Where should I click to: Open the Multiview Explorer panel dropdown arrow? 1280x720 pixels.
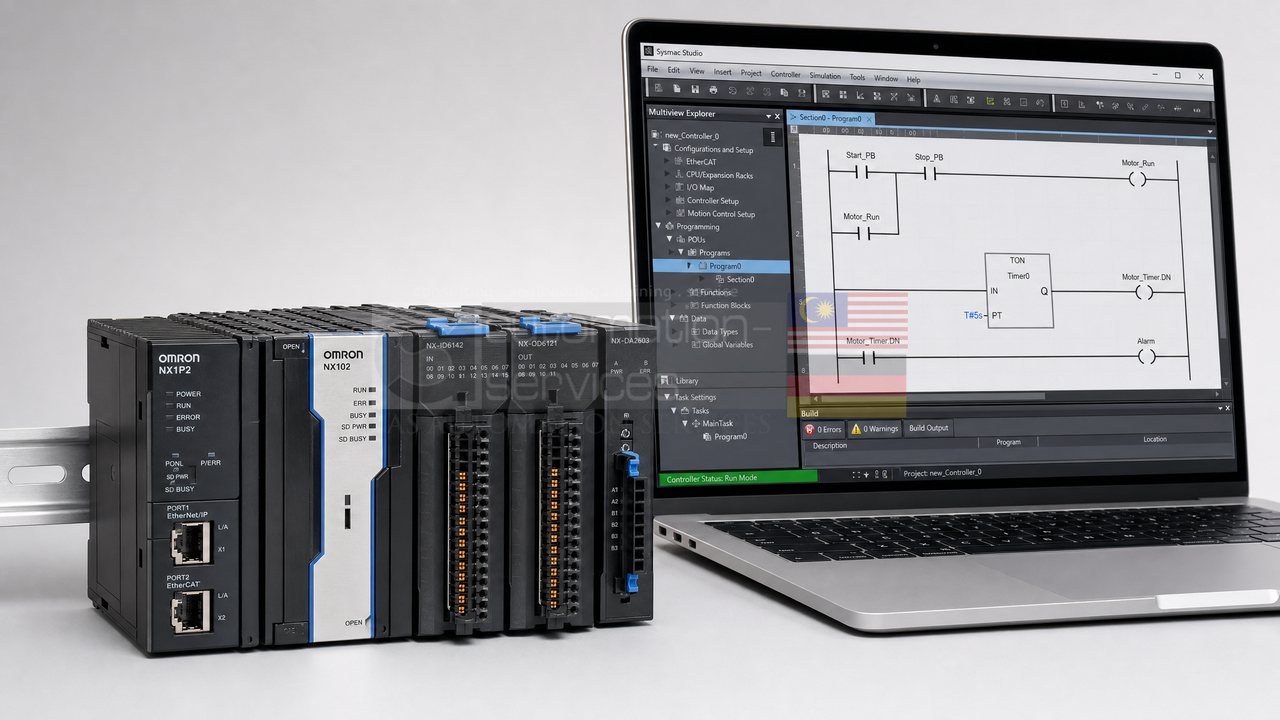(769, 116)
